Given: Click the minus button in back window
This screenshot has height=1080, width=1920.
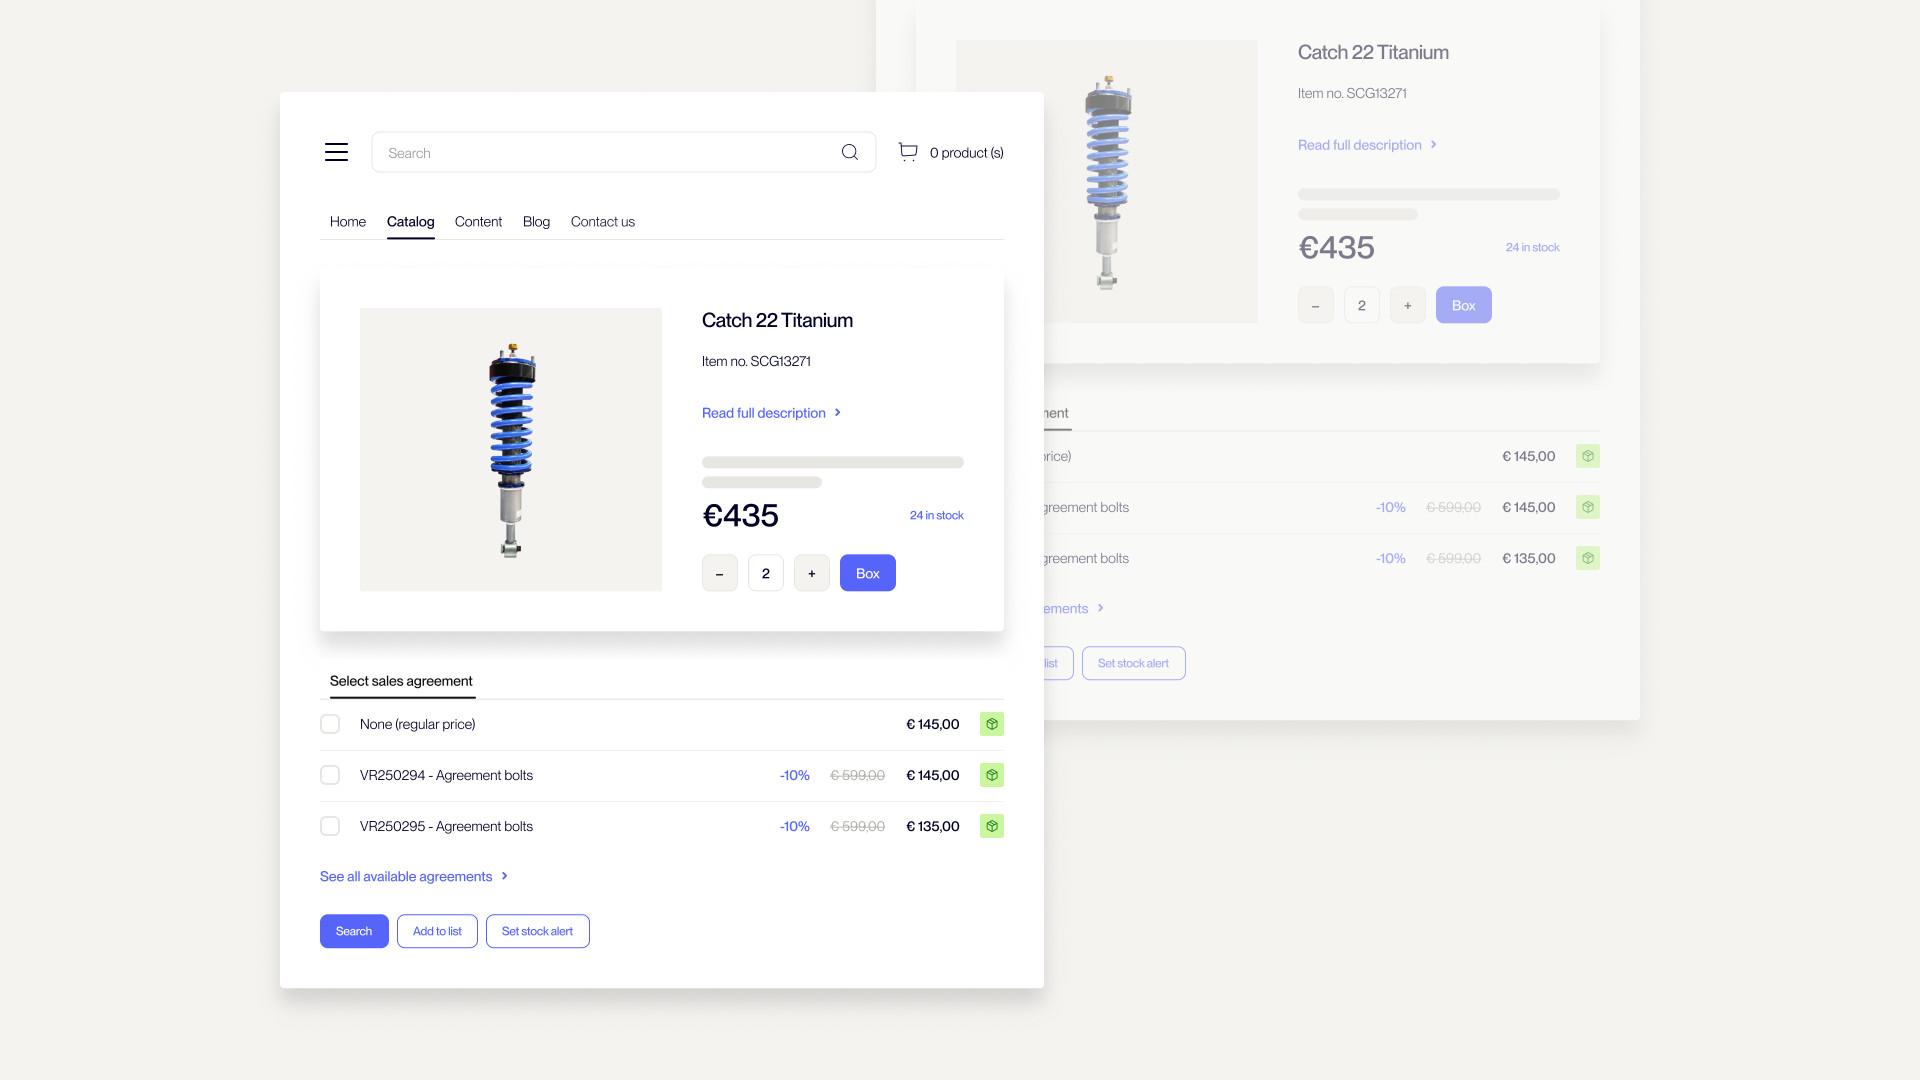Looking at the screenshot, I should pyautogui.click(x=1316, y=305).
